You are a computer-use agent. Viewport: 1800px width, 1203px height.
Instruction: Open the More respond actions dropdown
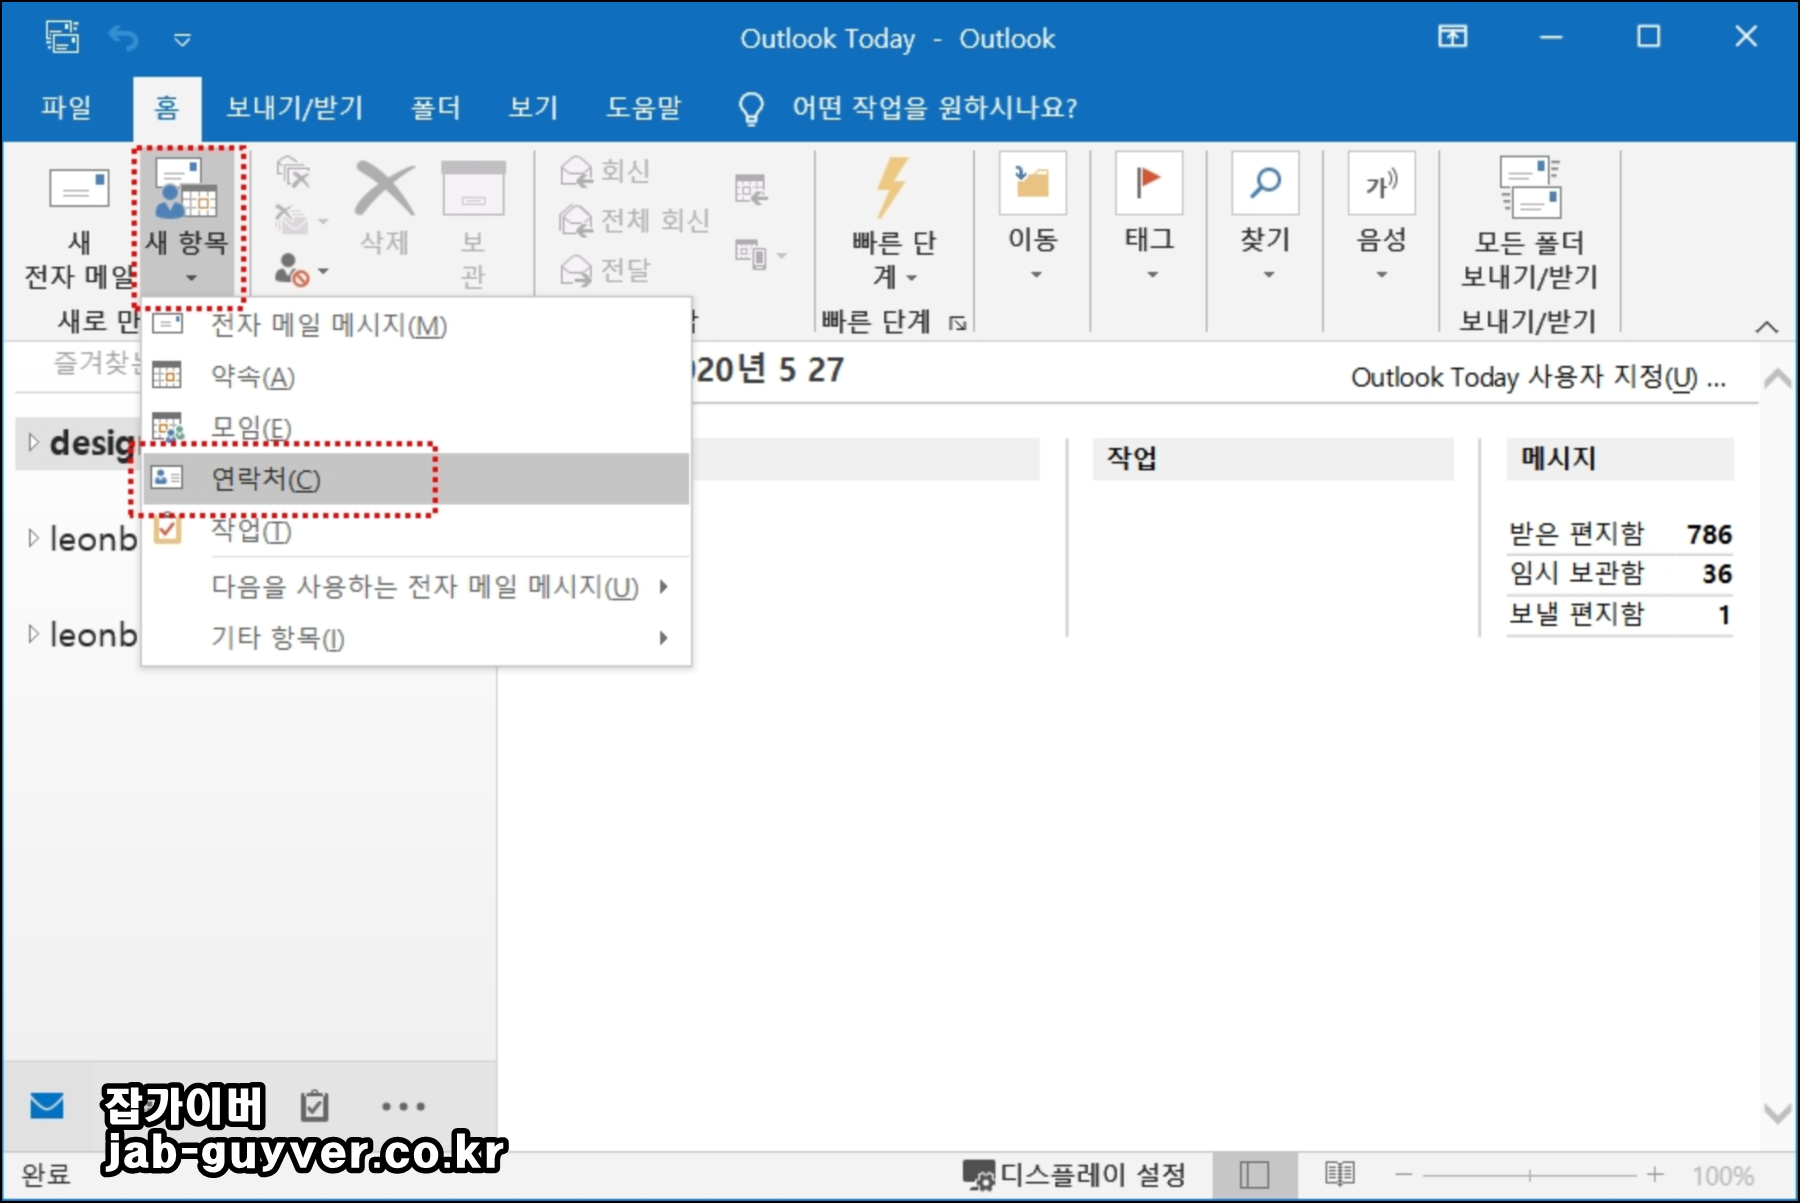point(760,254)
